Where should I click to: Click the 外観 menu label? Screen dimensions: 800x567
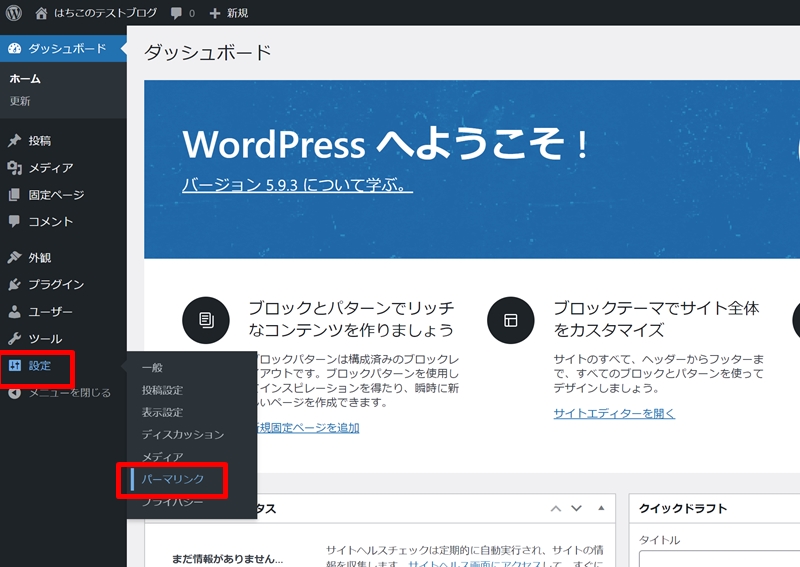[39, 258]
